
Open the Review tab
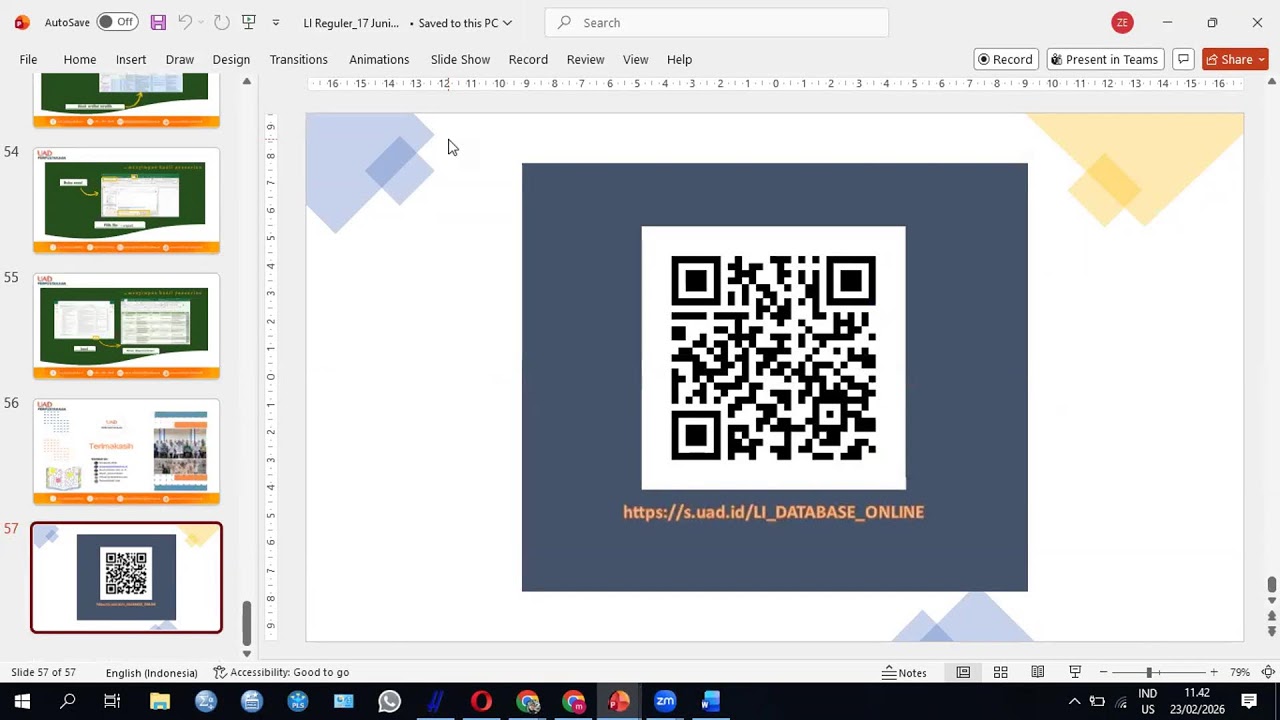[x=585, y=59]
